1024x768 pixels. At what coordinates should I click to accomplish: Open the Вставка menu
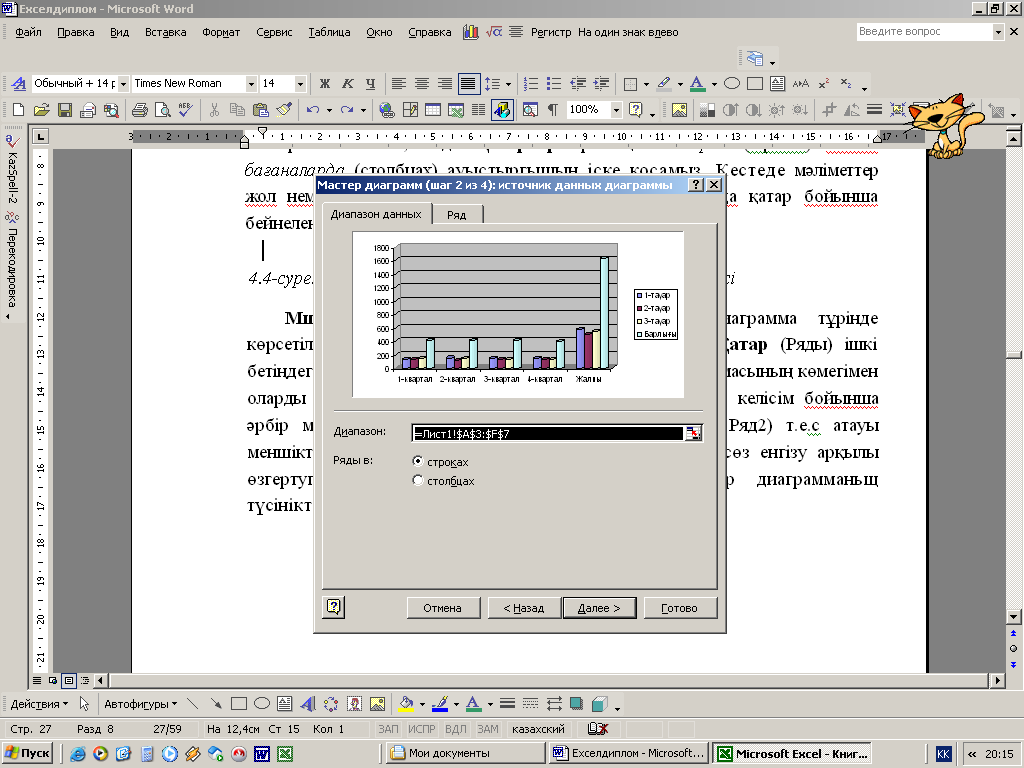tap(165, 32)
